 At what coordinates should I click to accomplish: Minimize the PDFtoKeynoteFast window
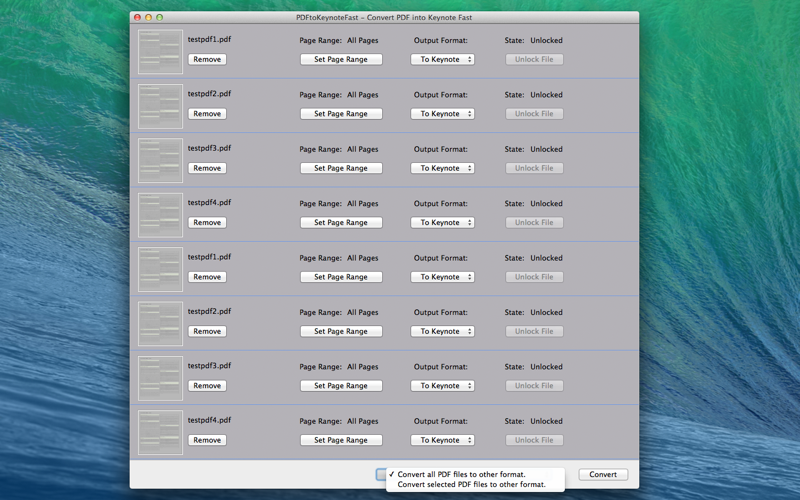(148, 17)
